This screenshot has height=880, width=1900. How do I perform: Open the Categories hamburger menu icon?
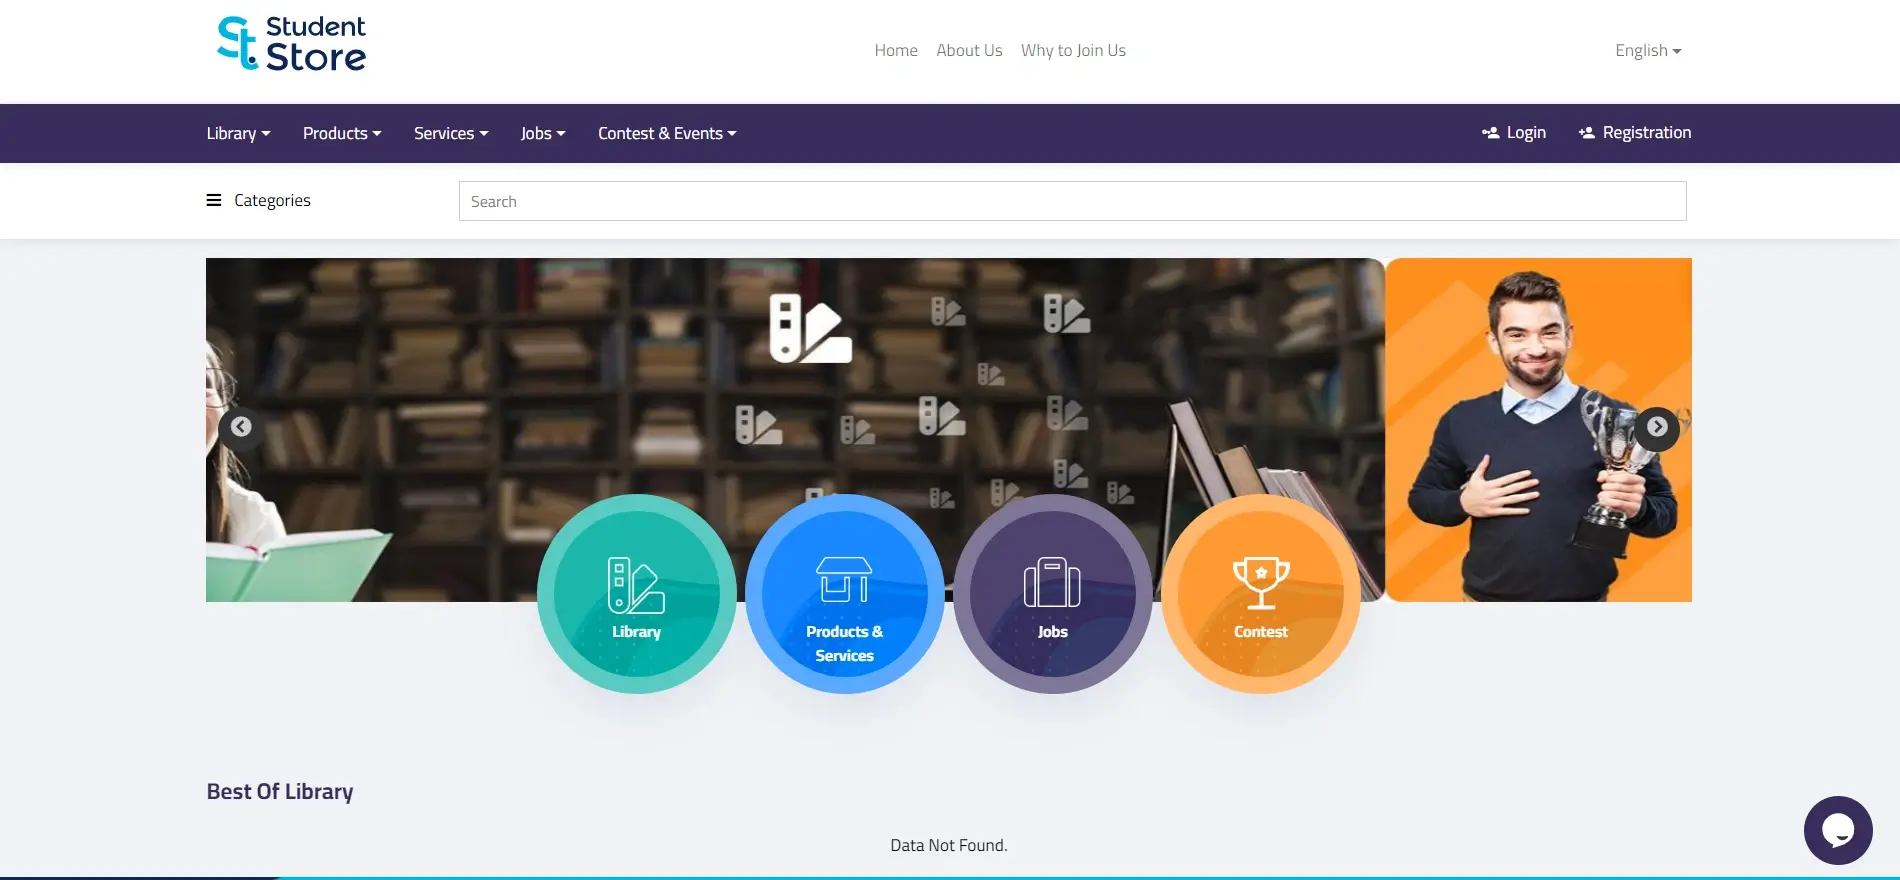[214, 200]
